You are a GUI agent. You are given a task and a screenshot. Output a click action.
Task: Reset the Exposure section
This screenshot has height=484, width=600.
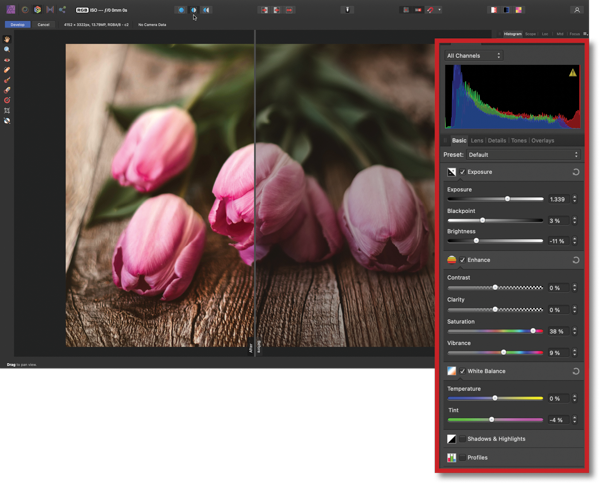(576, 172)
